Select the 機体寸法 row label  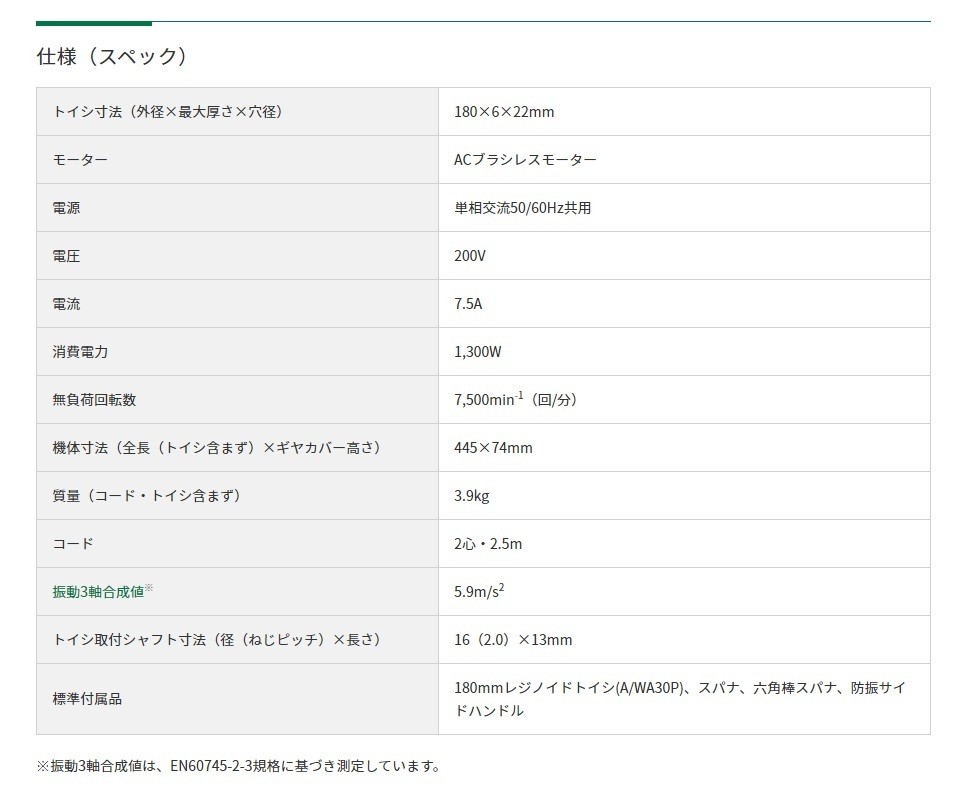pyautogui.click(x=216, y=448)
